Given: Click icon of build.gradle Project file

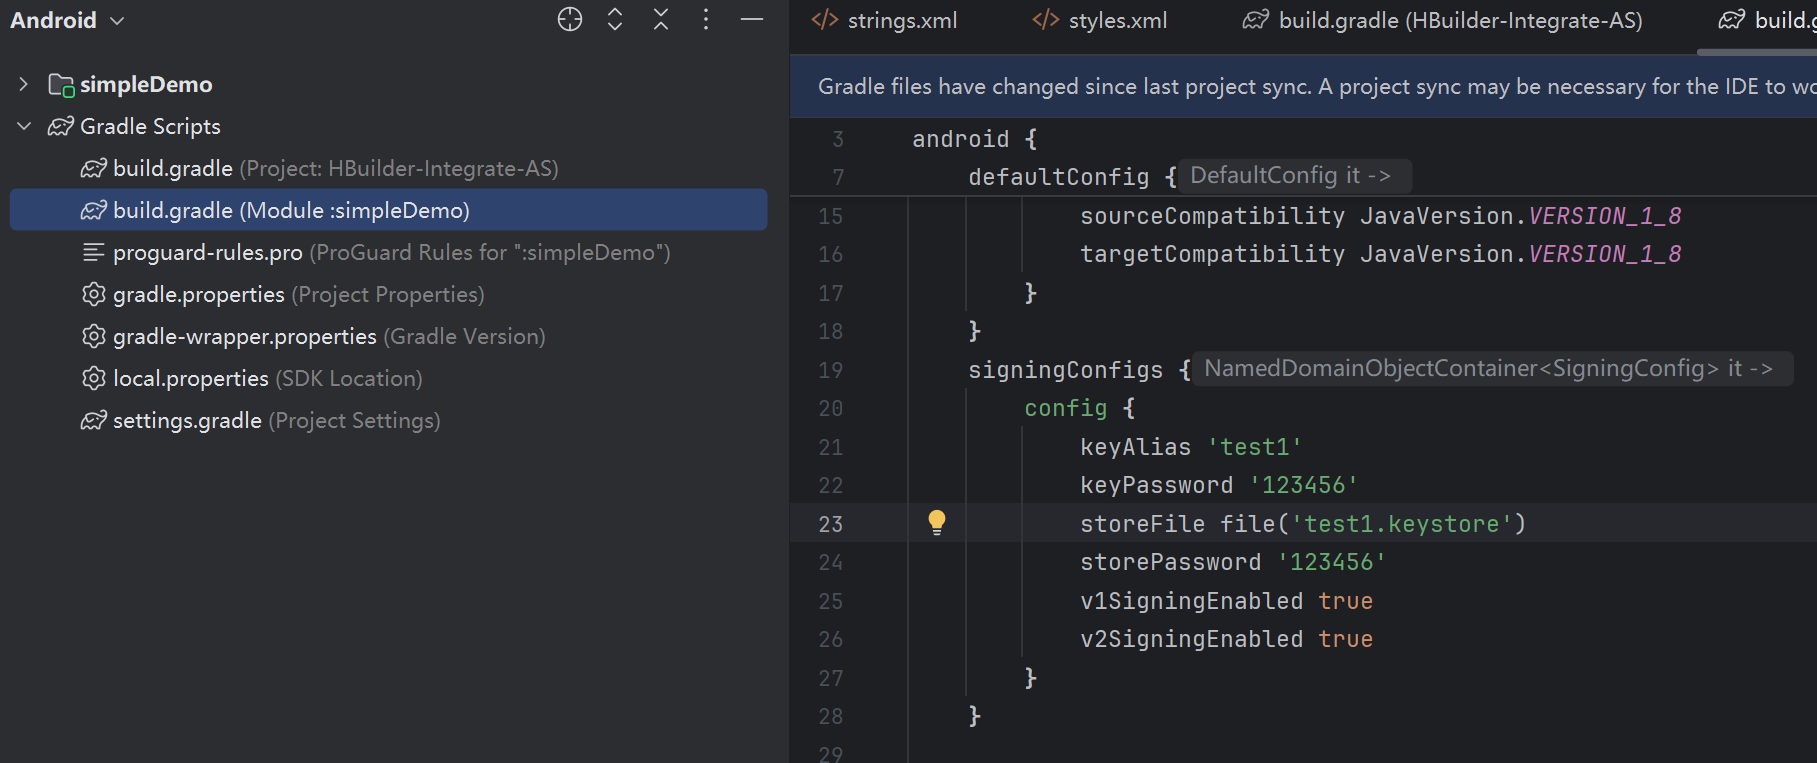Looking at the screenshot, I should pyautogui.click(x=94, y=168).
